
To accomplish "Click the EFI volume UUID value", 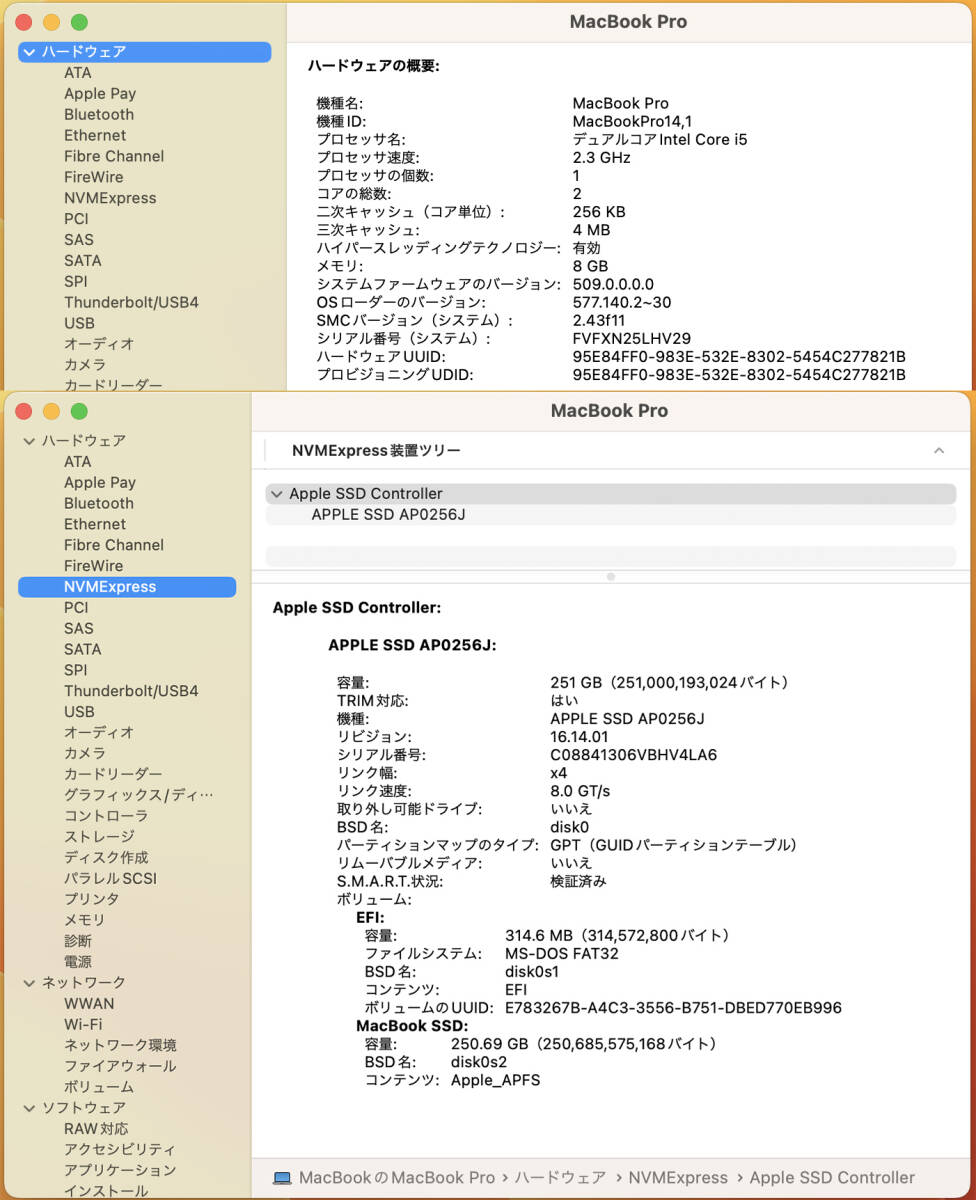I will click(674, 1008).
